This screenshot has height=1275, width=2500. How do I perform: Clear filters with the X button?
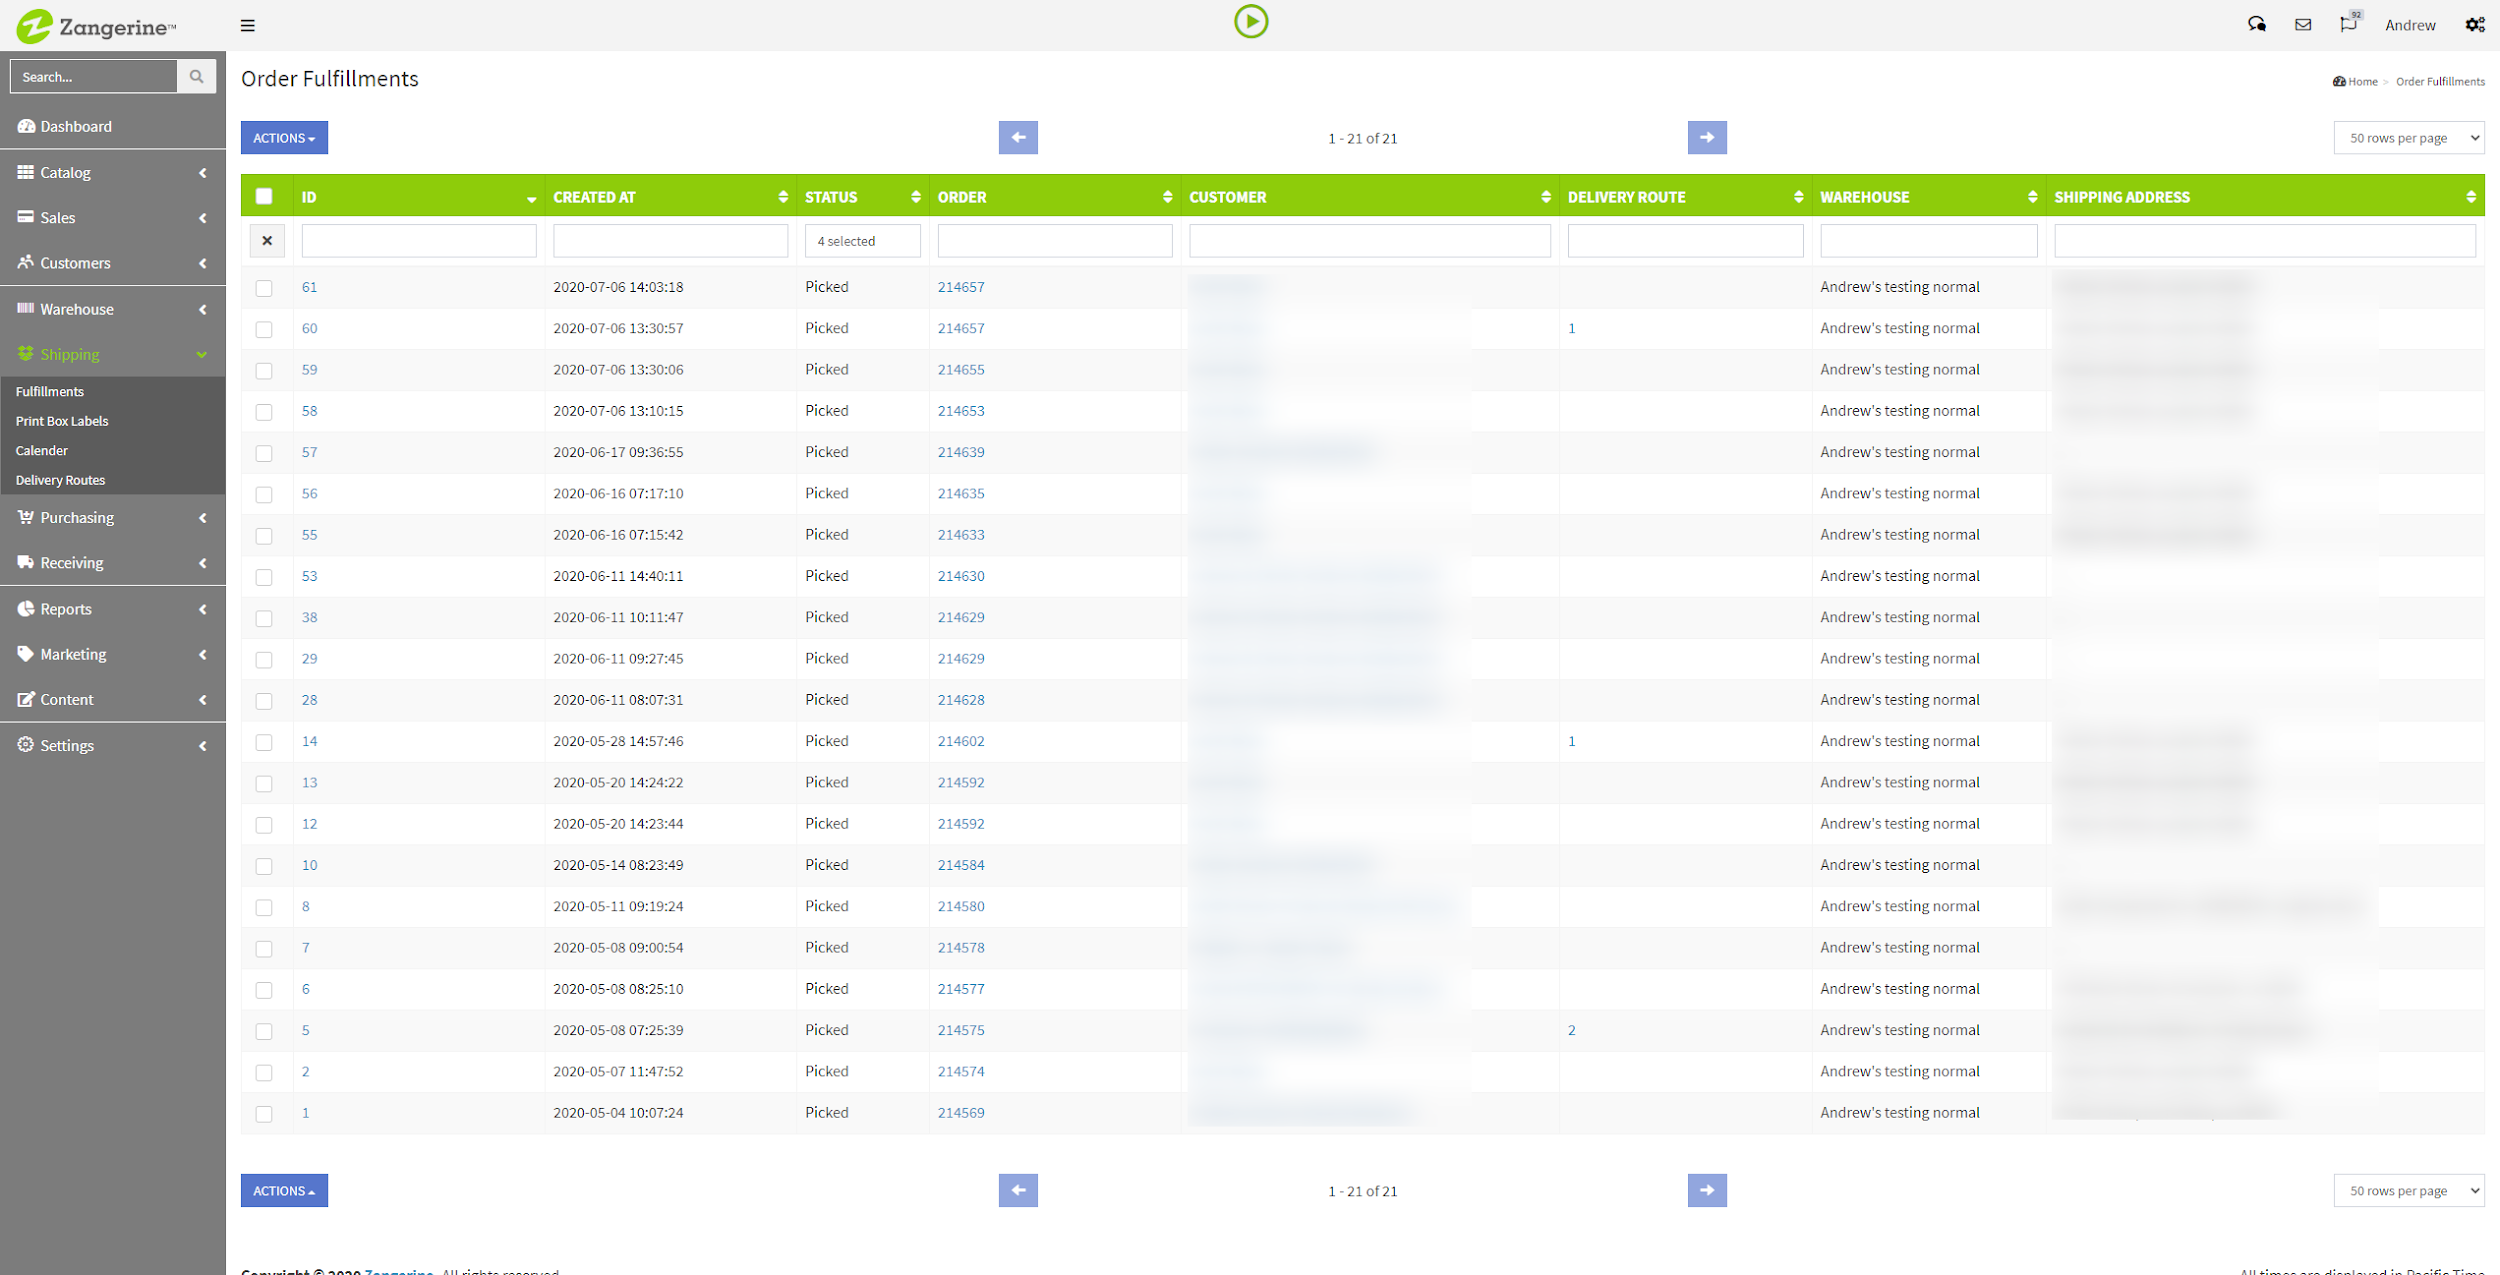click(267, 241)
